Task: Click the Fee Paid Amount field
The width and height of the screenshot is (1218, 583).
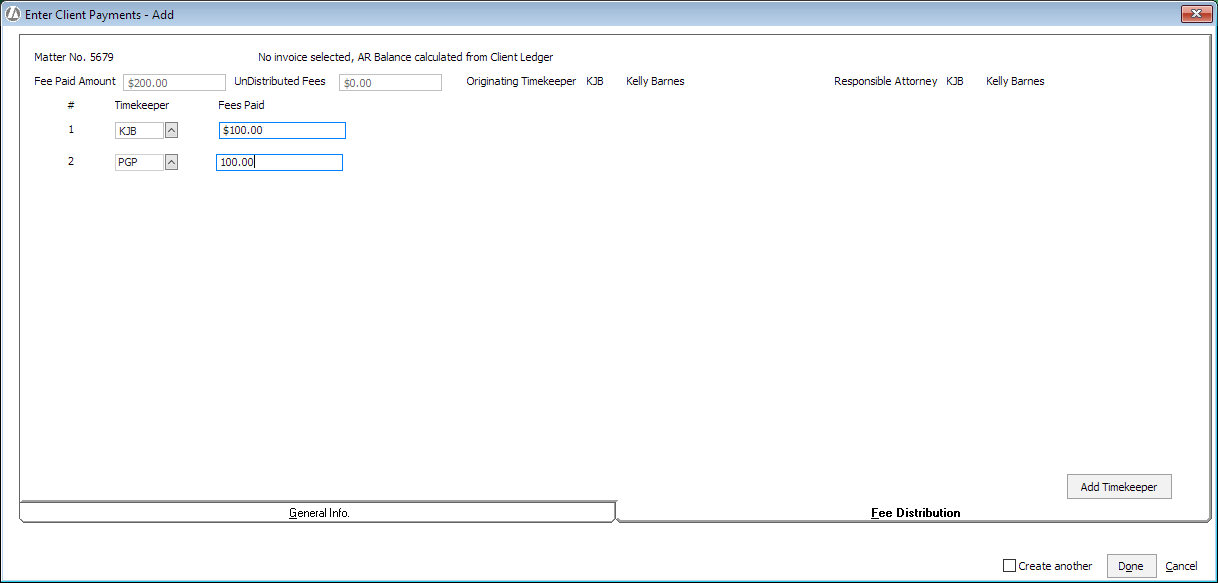Action: point(174,81)
